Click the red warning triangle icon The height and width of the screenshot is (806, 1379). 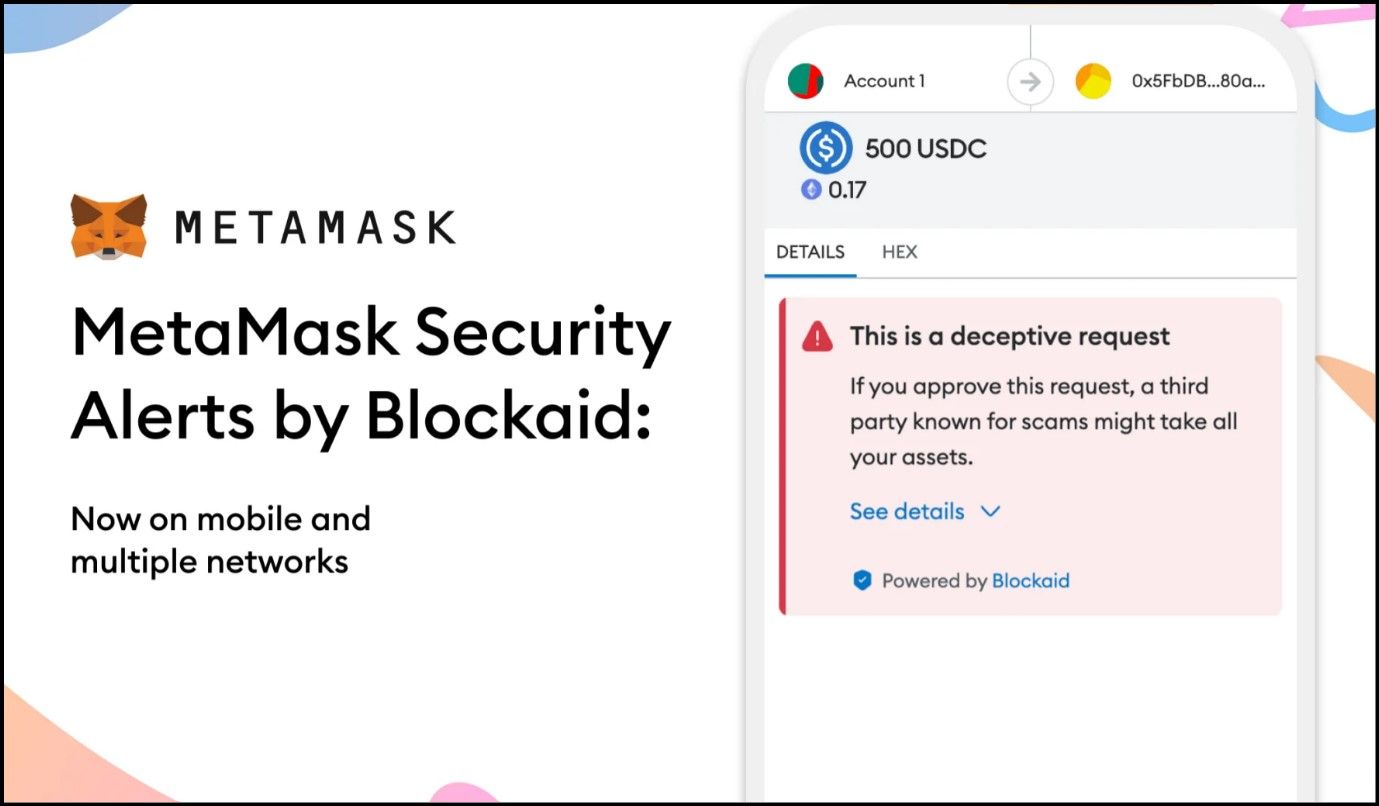point(817,337)
